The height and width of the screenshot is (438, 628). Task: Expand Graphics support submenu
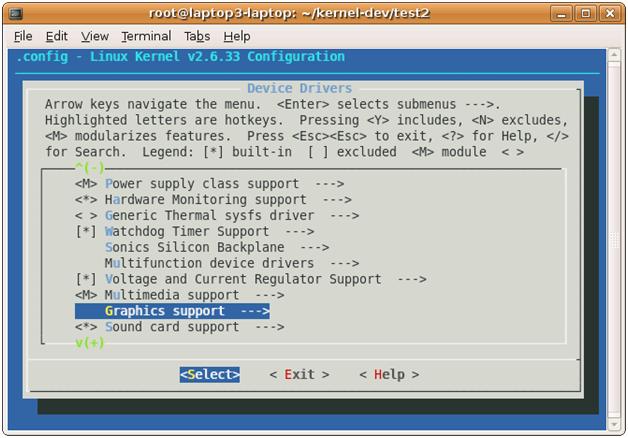[x=172, y=311]
